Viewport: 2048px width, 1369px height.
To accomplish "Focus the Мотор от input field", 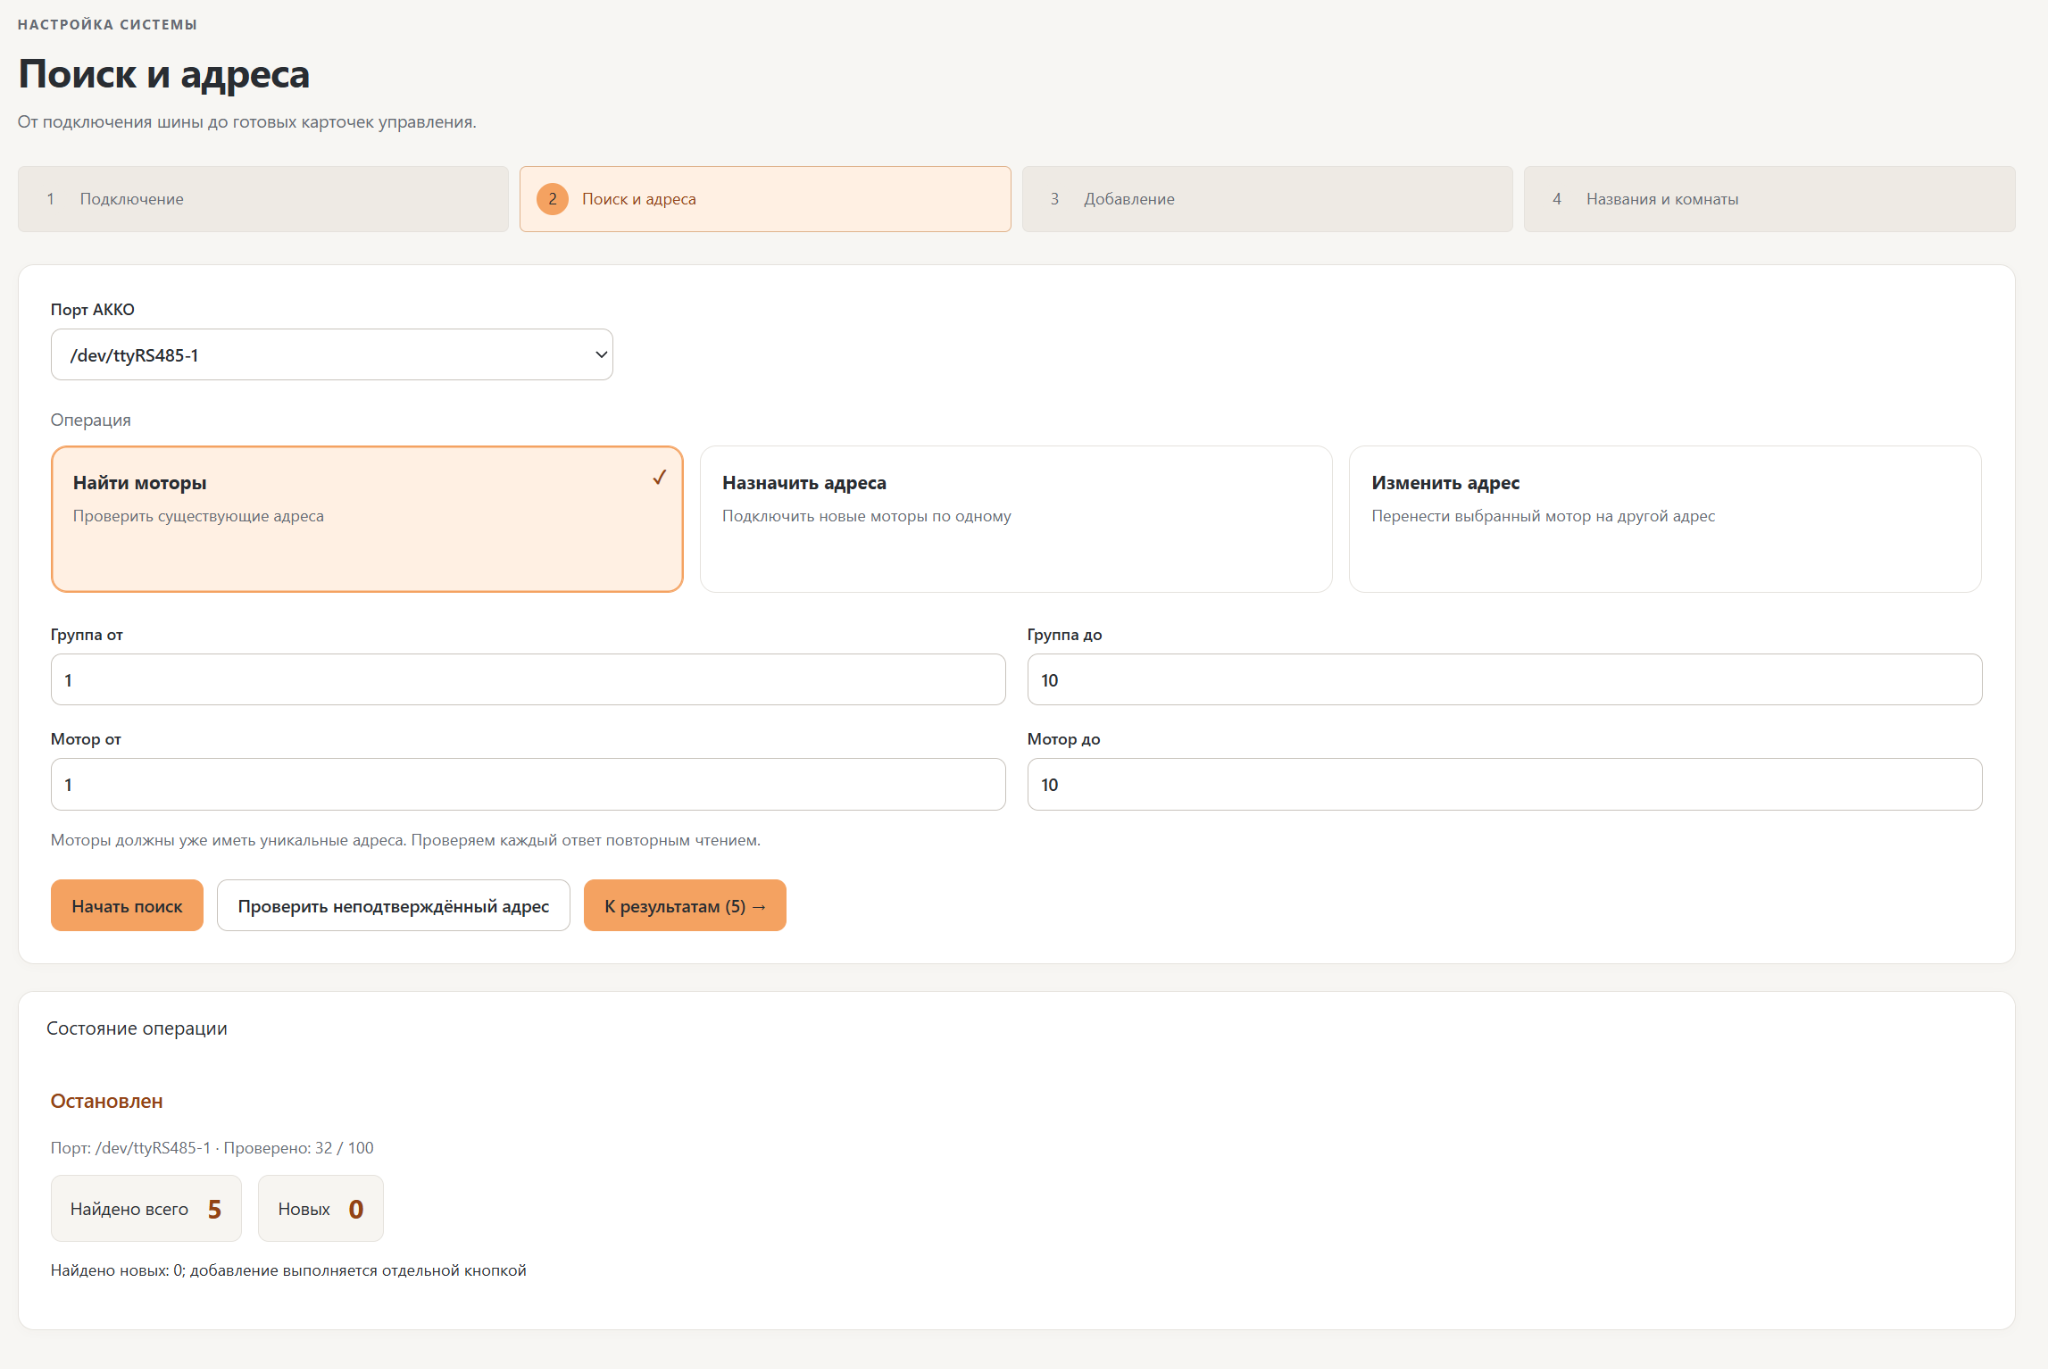I will pos(528,785).
